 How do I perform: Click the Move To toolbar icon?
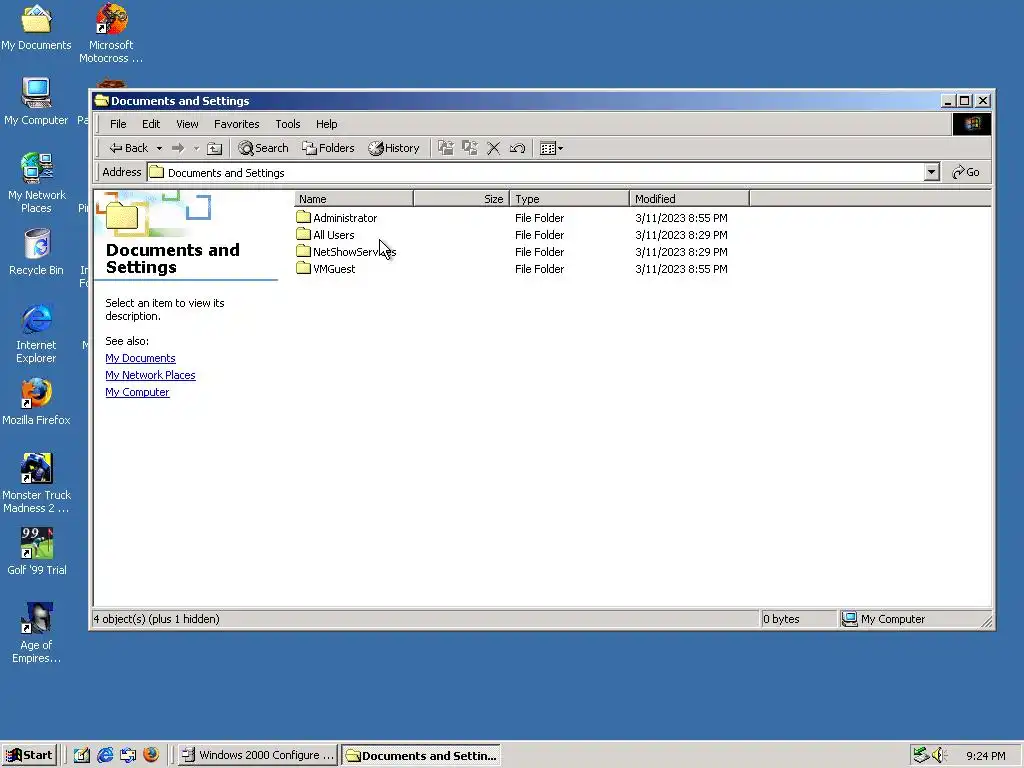(x=445, y=148)
